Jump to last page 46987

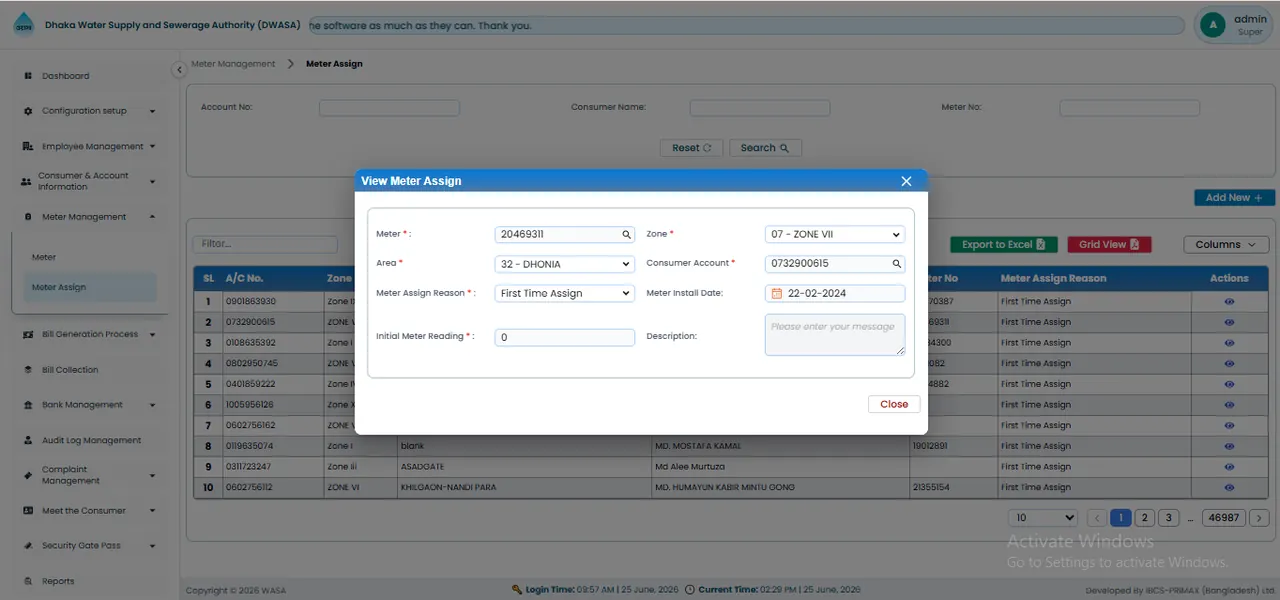[1224, 518]
